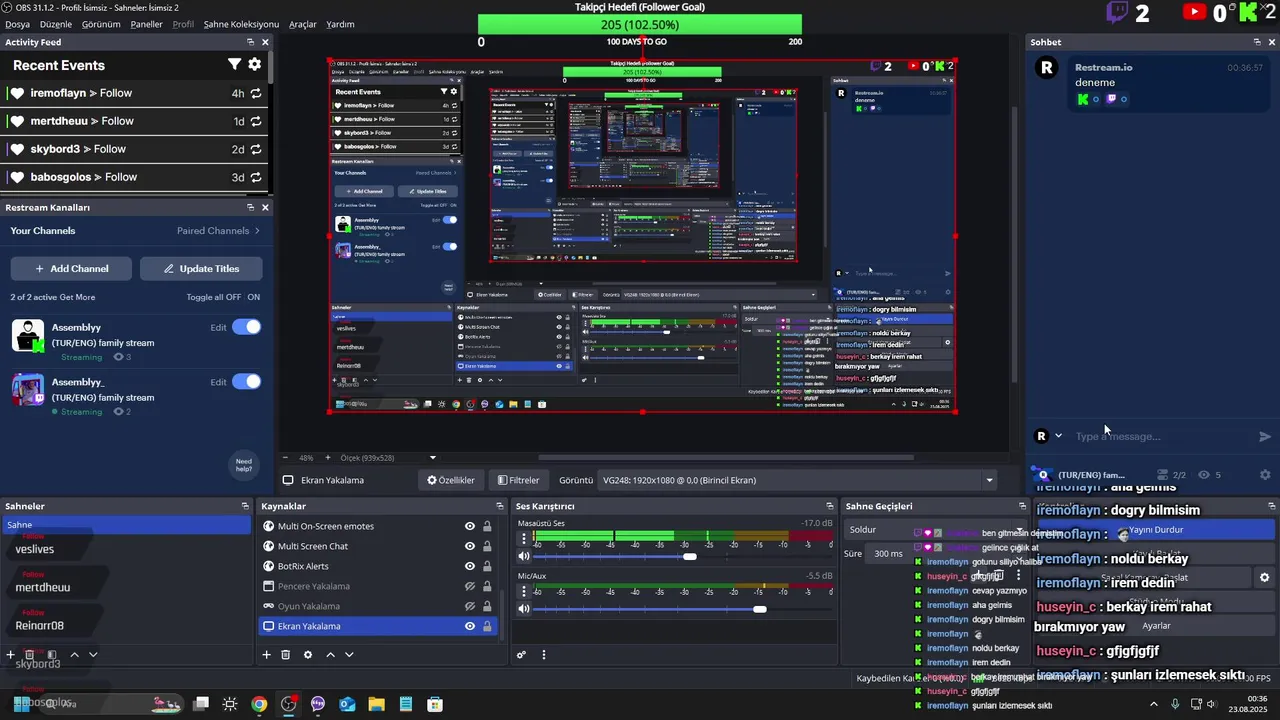Screen dimensions: 1280x720
Task: Hide the Multi Screen Chat source
Action: [x=470, y=546]
